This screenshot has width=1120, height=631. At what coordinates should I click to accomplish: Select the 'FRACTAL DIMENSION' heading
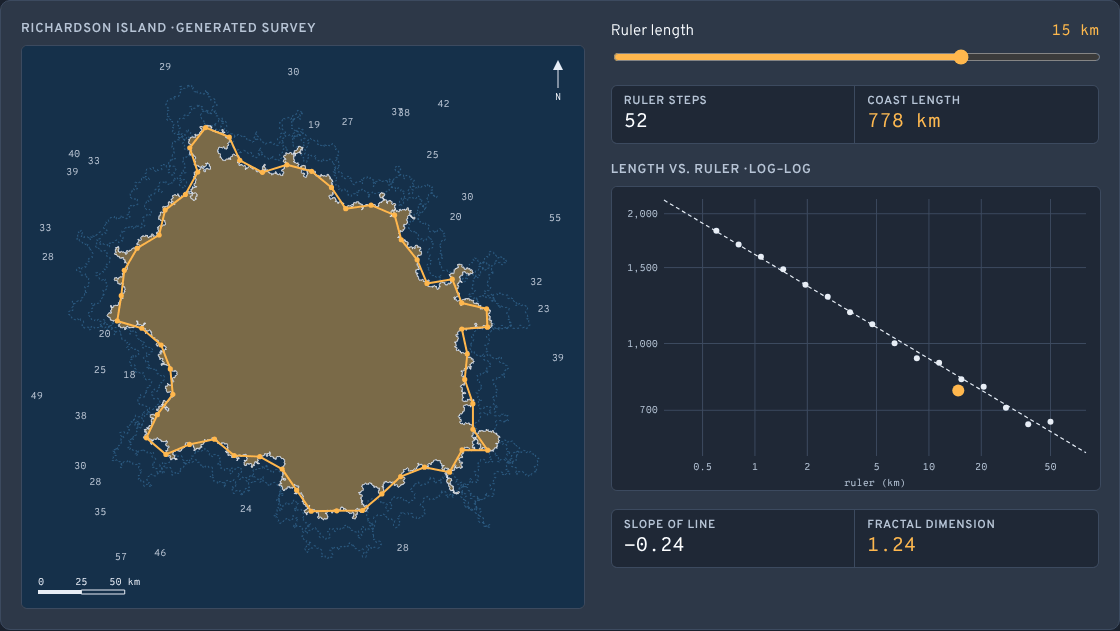coord(931,524)
